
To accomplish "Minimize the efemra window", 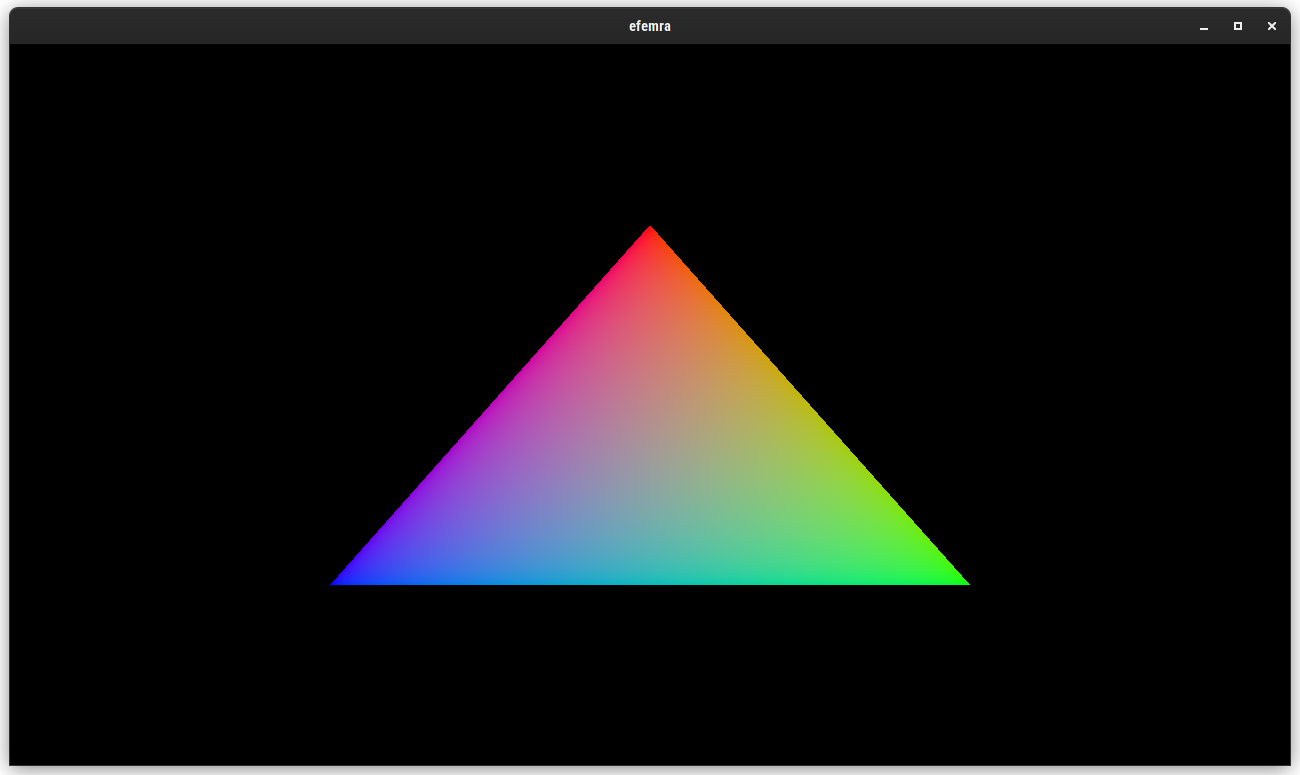I will coord(1204,27).
